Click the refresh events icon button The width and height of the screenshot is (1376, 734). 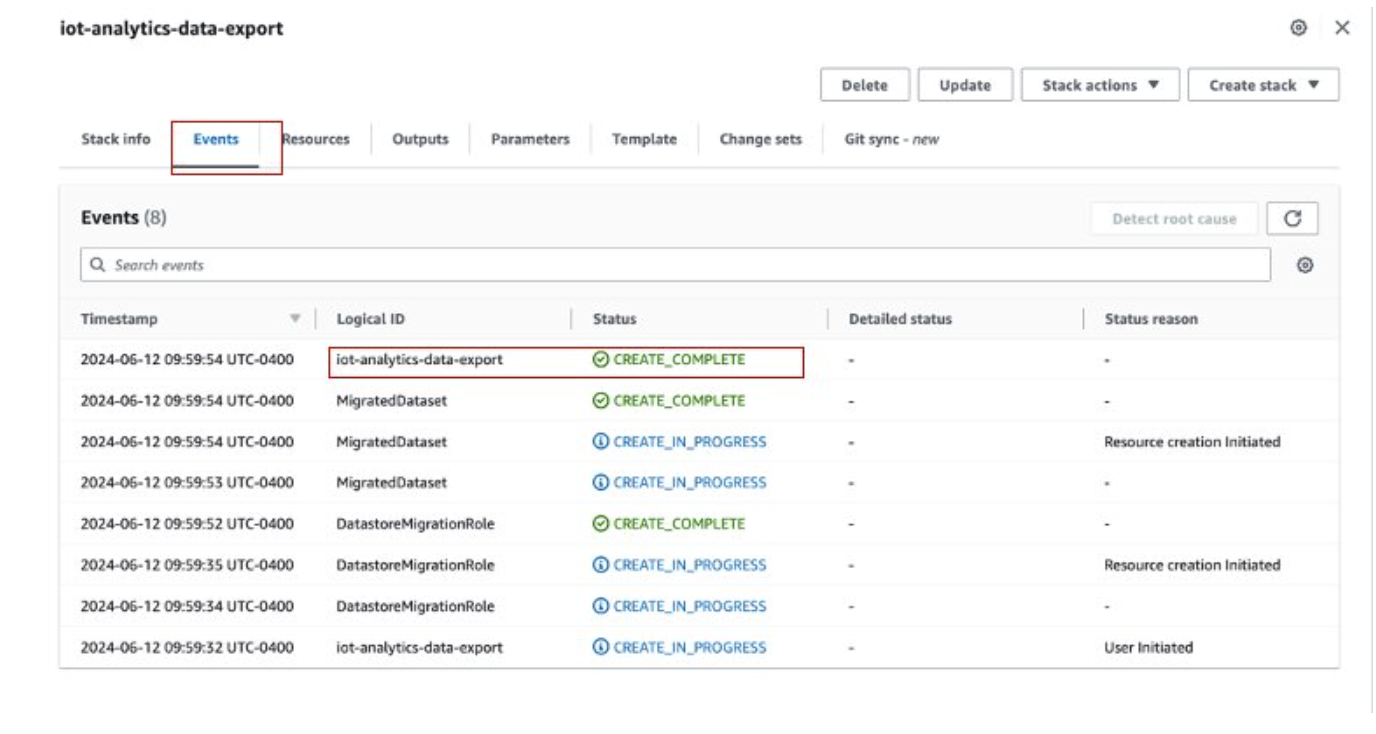(x=1292, y=218)
